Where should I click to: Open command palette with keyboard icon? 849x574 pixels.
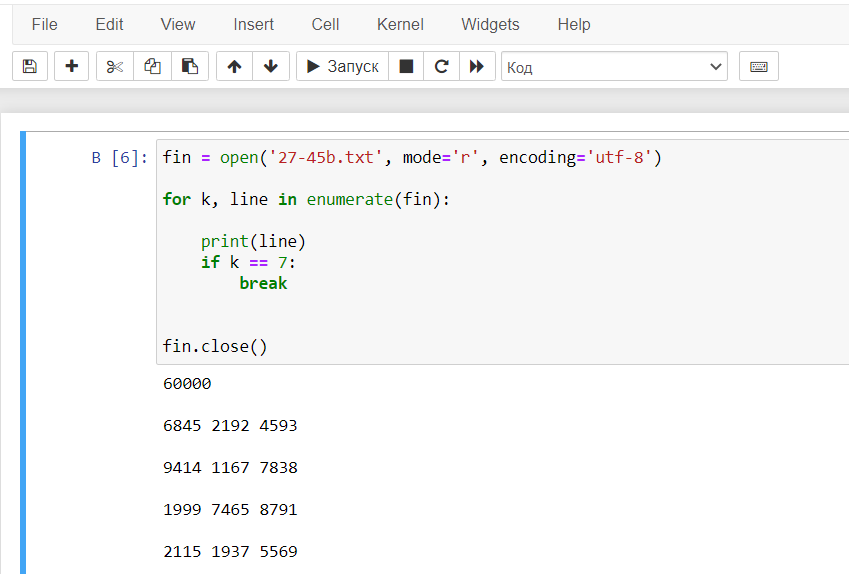(x=759, y=66)
